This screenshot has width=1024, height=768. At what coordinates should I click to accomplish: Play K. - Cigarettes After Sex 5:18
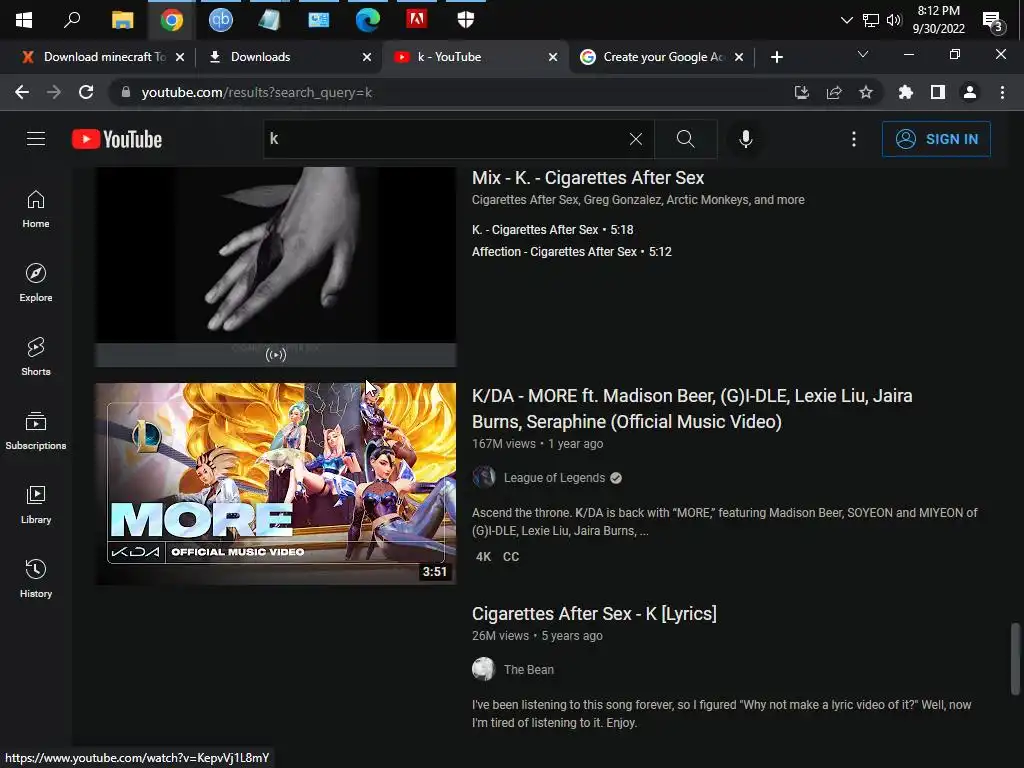click(552, 230)
